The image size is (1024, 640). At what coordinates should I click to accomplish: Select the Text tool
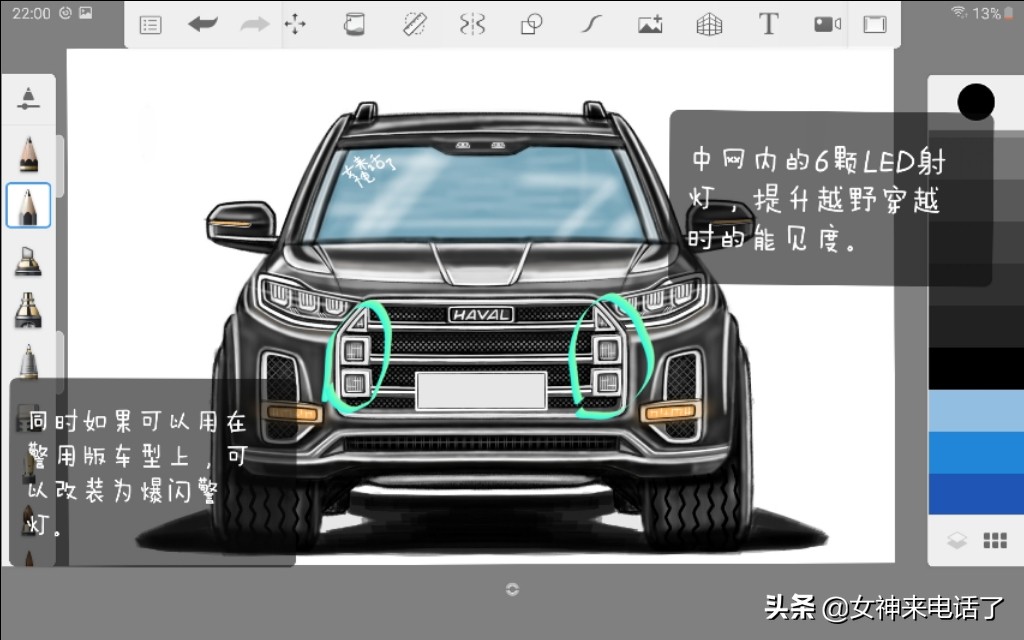coord(768,25)
